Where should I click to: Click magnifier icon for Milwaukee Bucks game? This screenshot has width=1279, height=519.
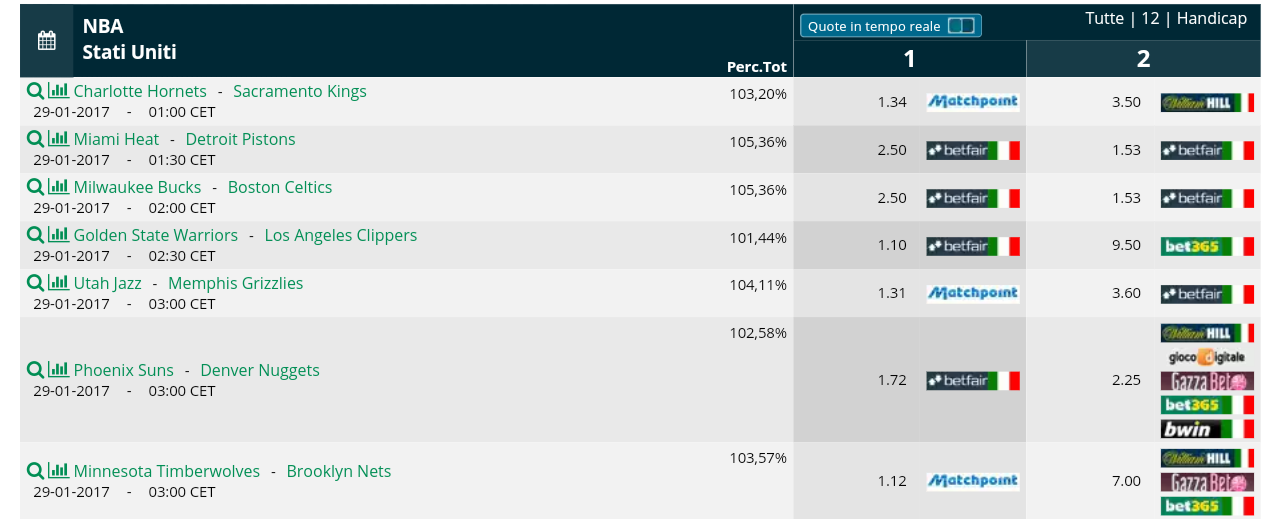[35, 187]
